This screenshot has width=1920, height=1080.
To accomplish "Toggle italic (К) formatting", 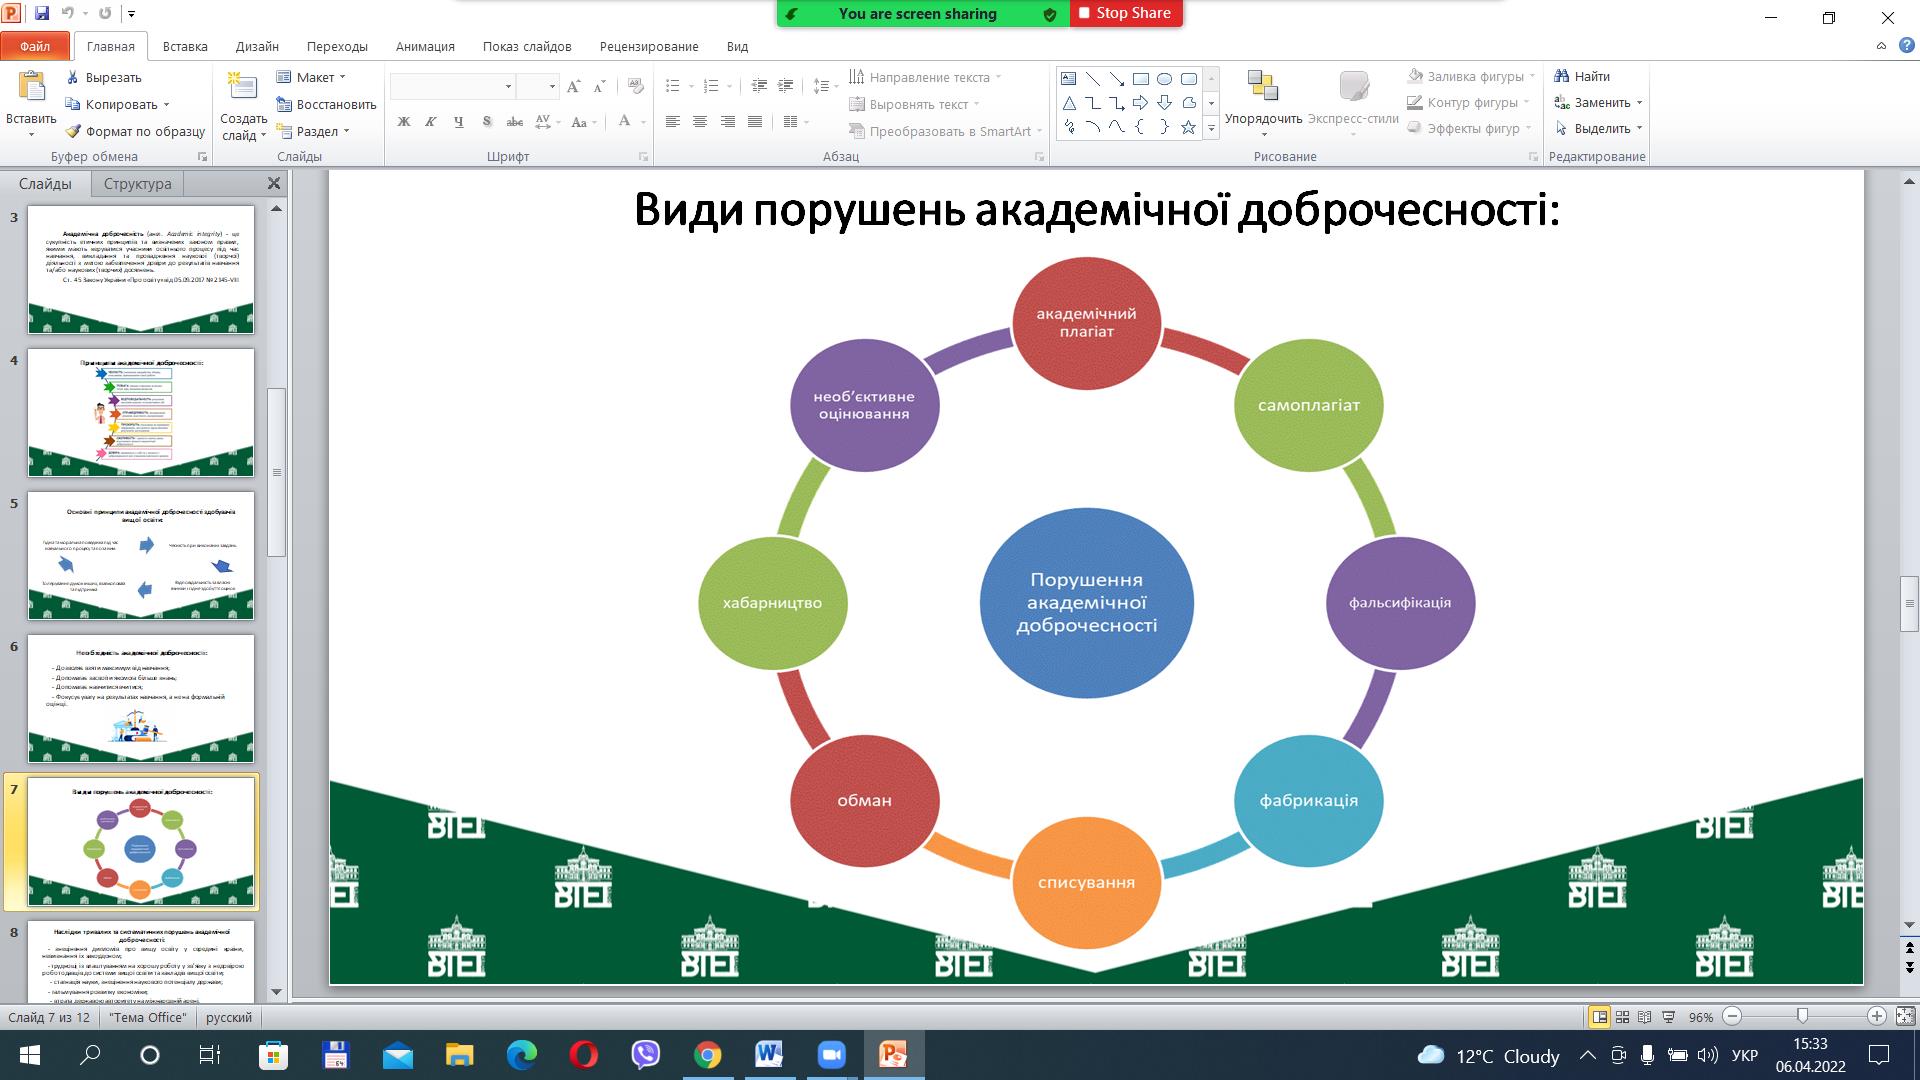I will click(431, 122).
